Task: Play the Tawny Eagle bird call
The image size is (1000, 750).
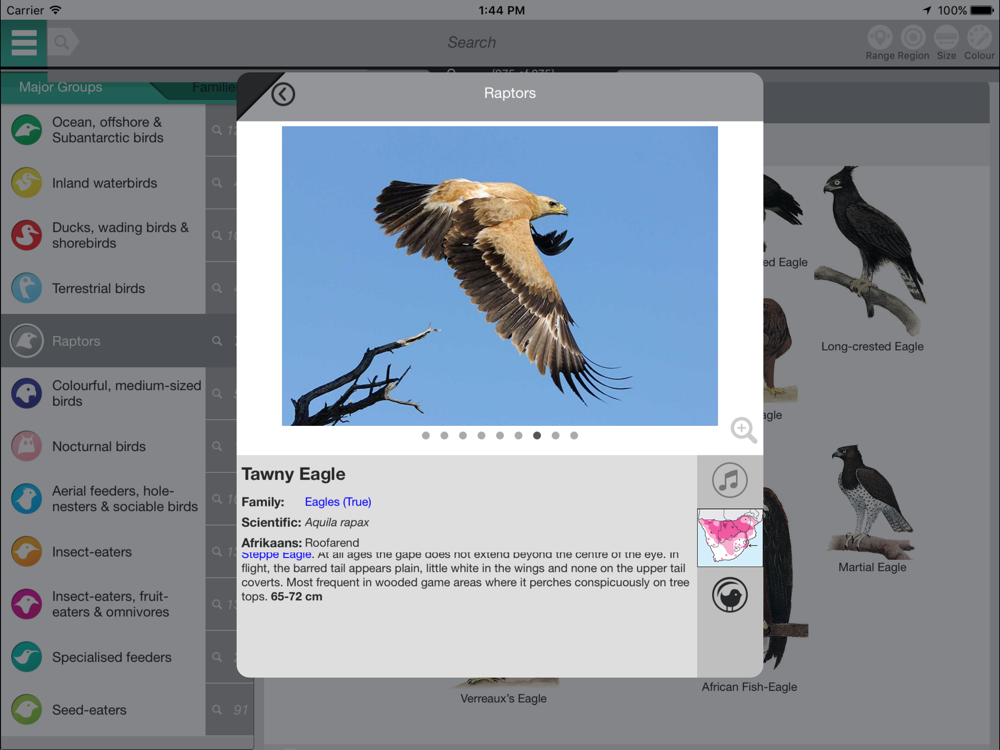Action: coord(730,480)
